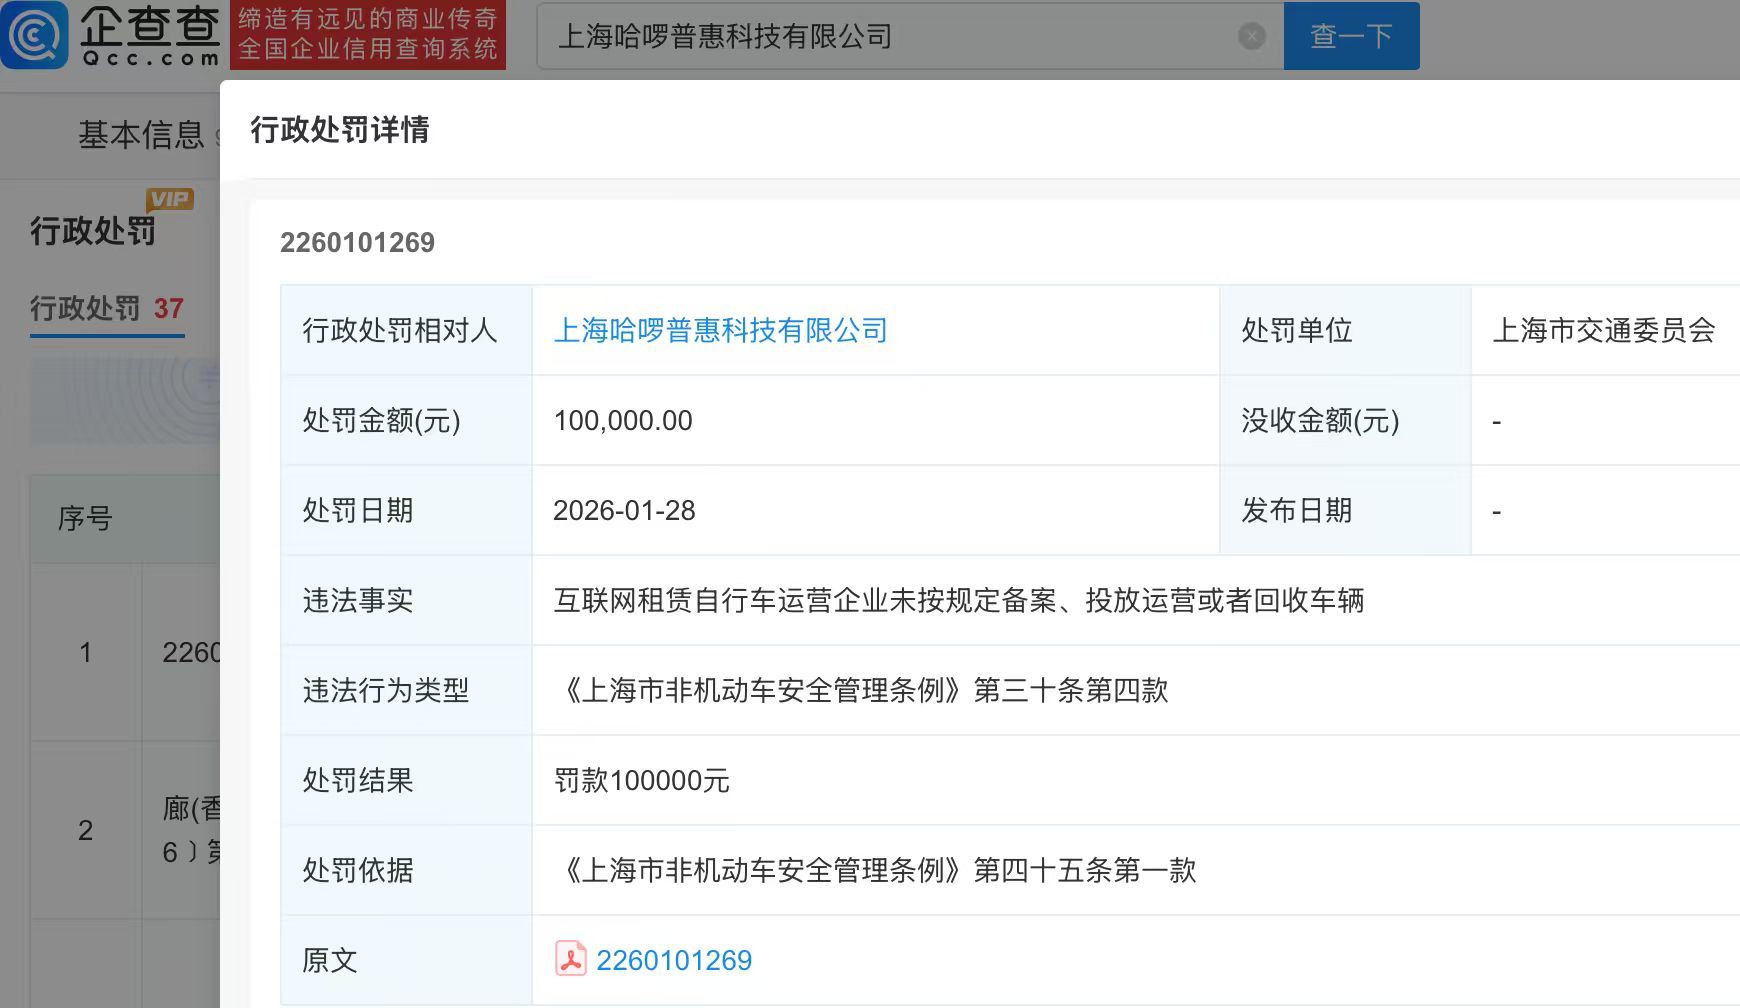Click the 原文 label
The width and height of the screenshot is (1740, 1008).
[330, 960]
